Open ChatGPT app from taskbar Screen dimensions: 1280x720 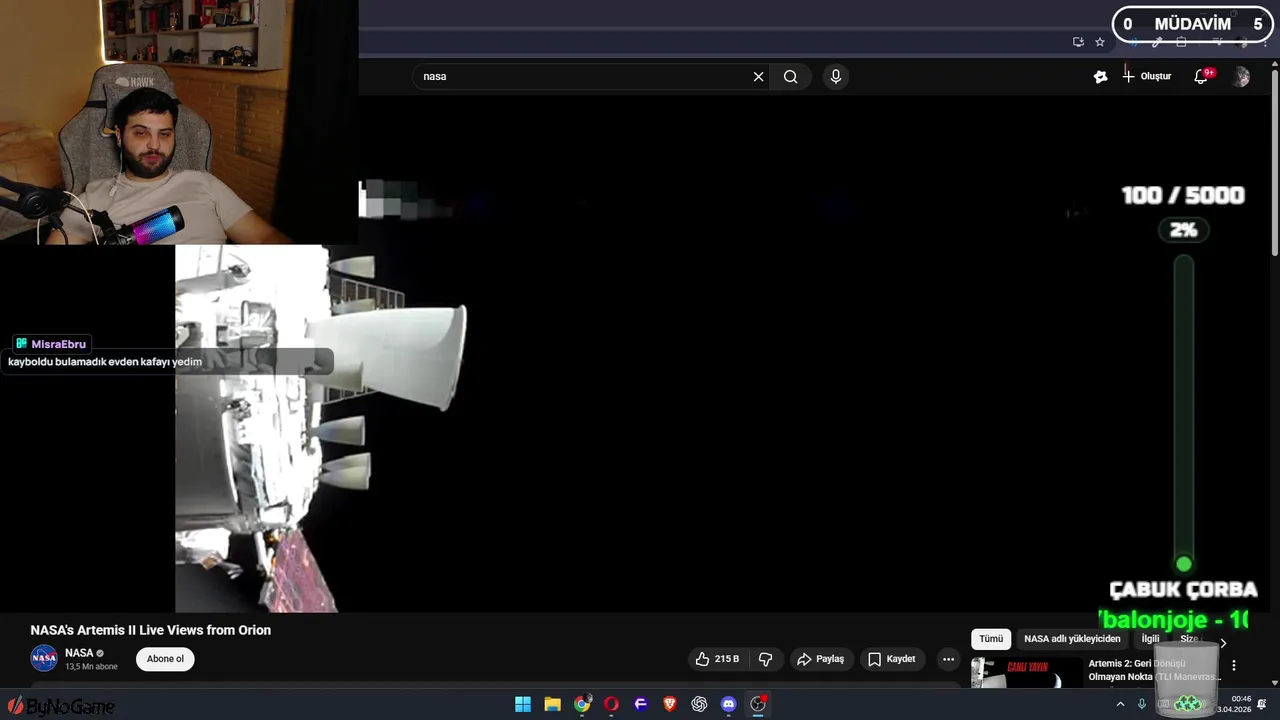point(699,704)
